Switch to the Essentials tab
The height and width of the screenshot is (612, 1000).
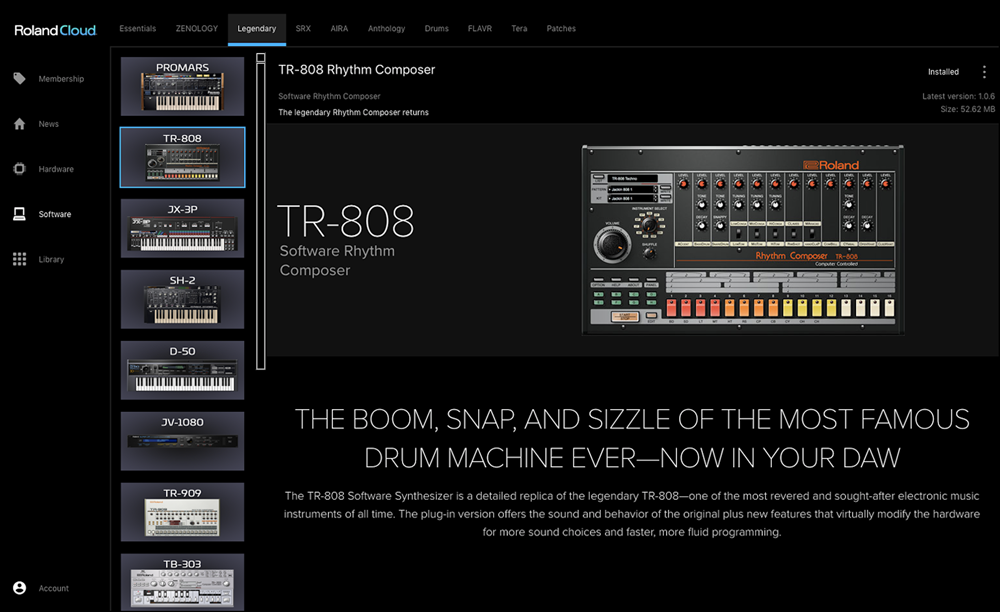coord(138,29)
